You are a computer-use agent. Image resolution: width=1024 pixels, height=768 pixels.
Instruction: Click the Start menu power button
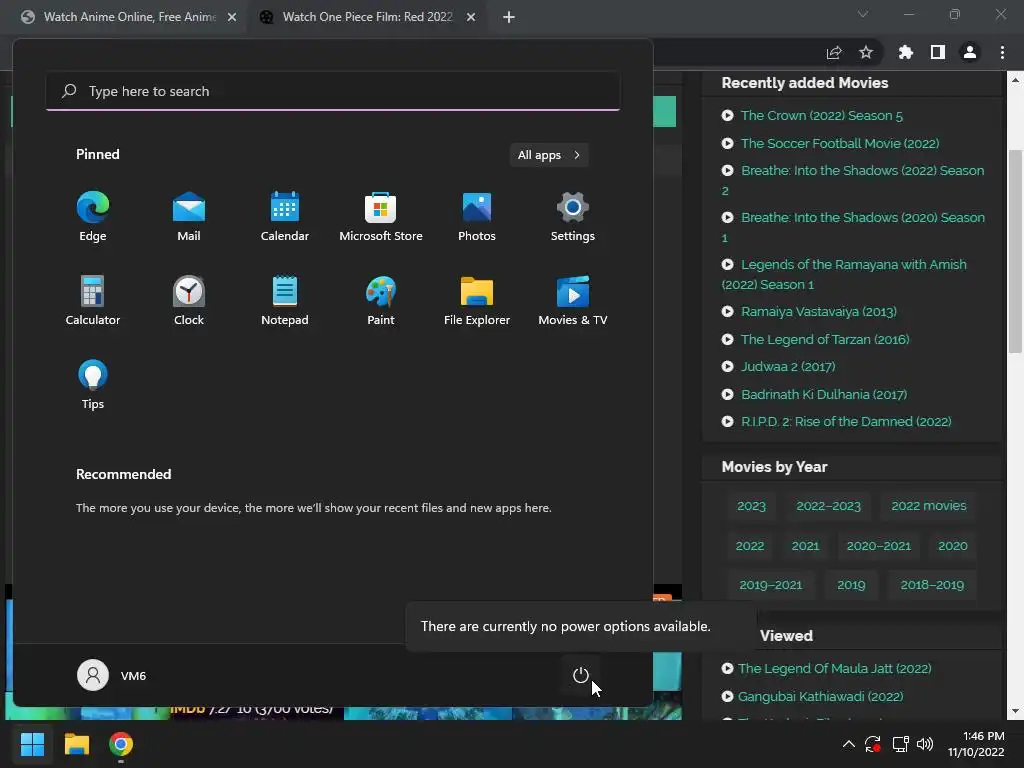[581, 675]
